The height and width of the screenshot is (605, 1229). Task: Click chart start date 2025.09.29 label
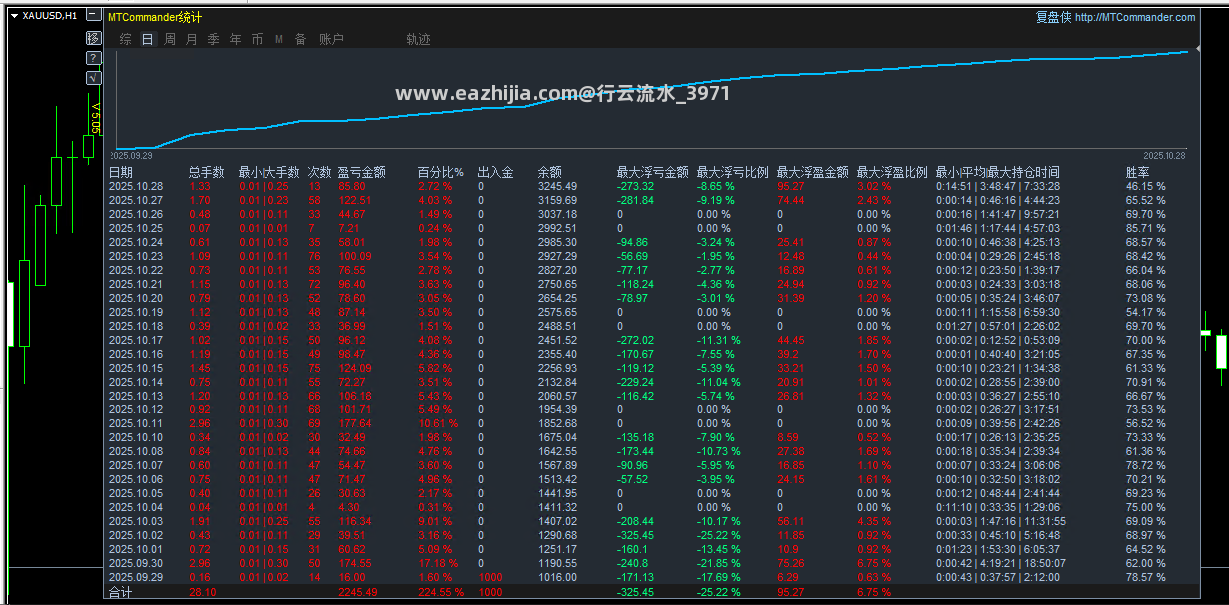click(x=131, y=156)
